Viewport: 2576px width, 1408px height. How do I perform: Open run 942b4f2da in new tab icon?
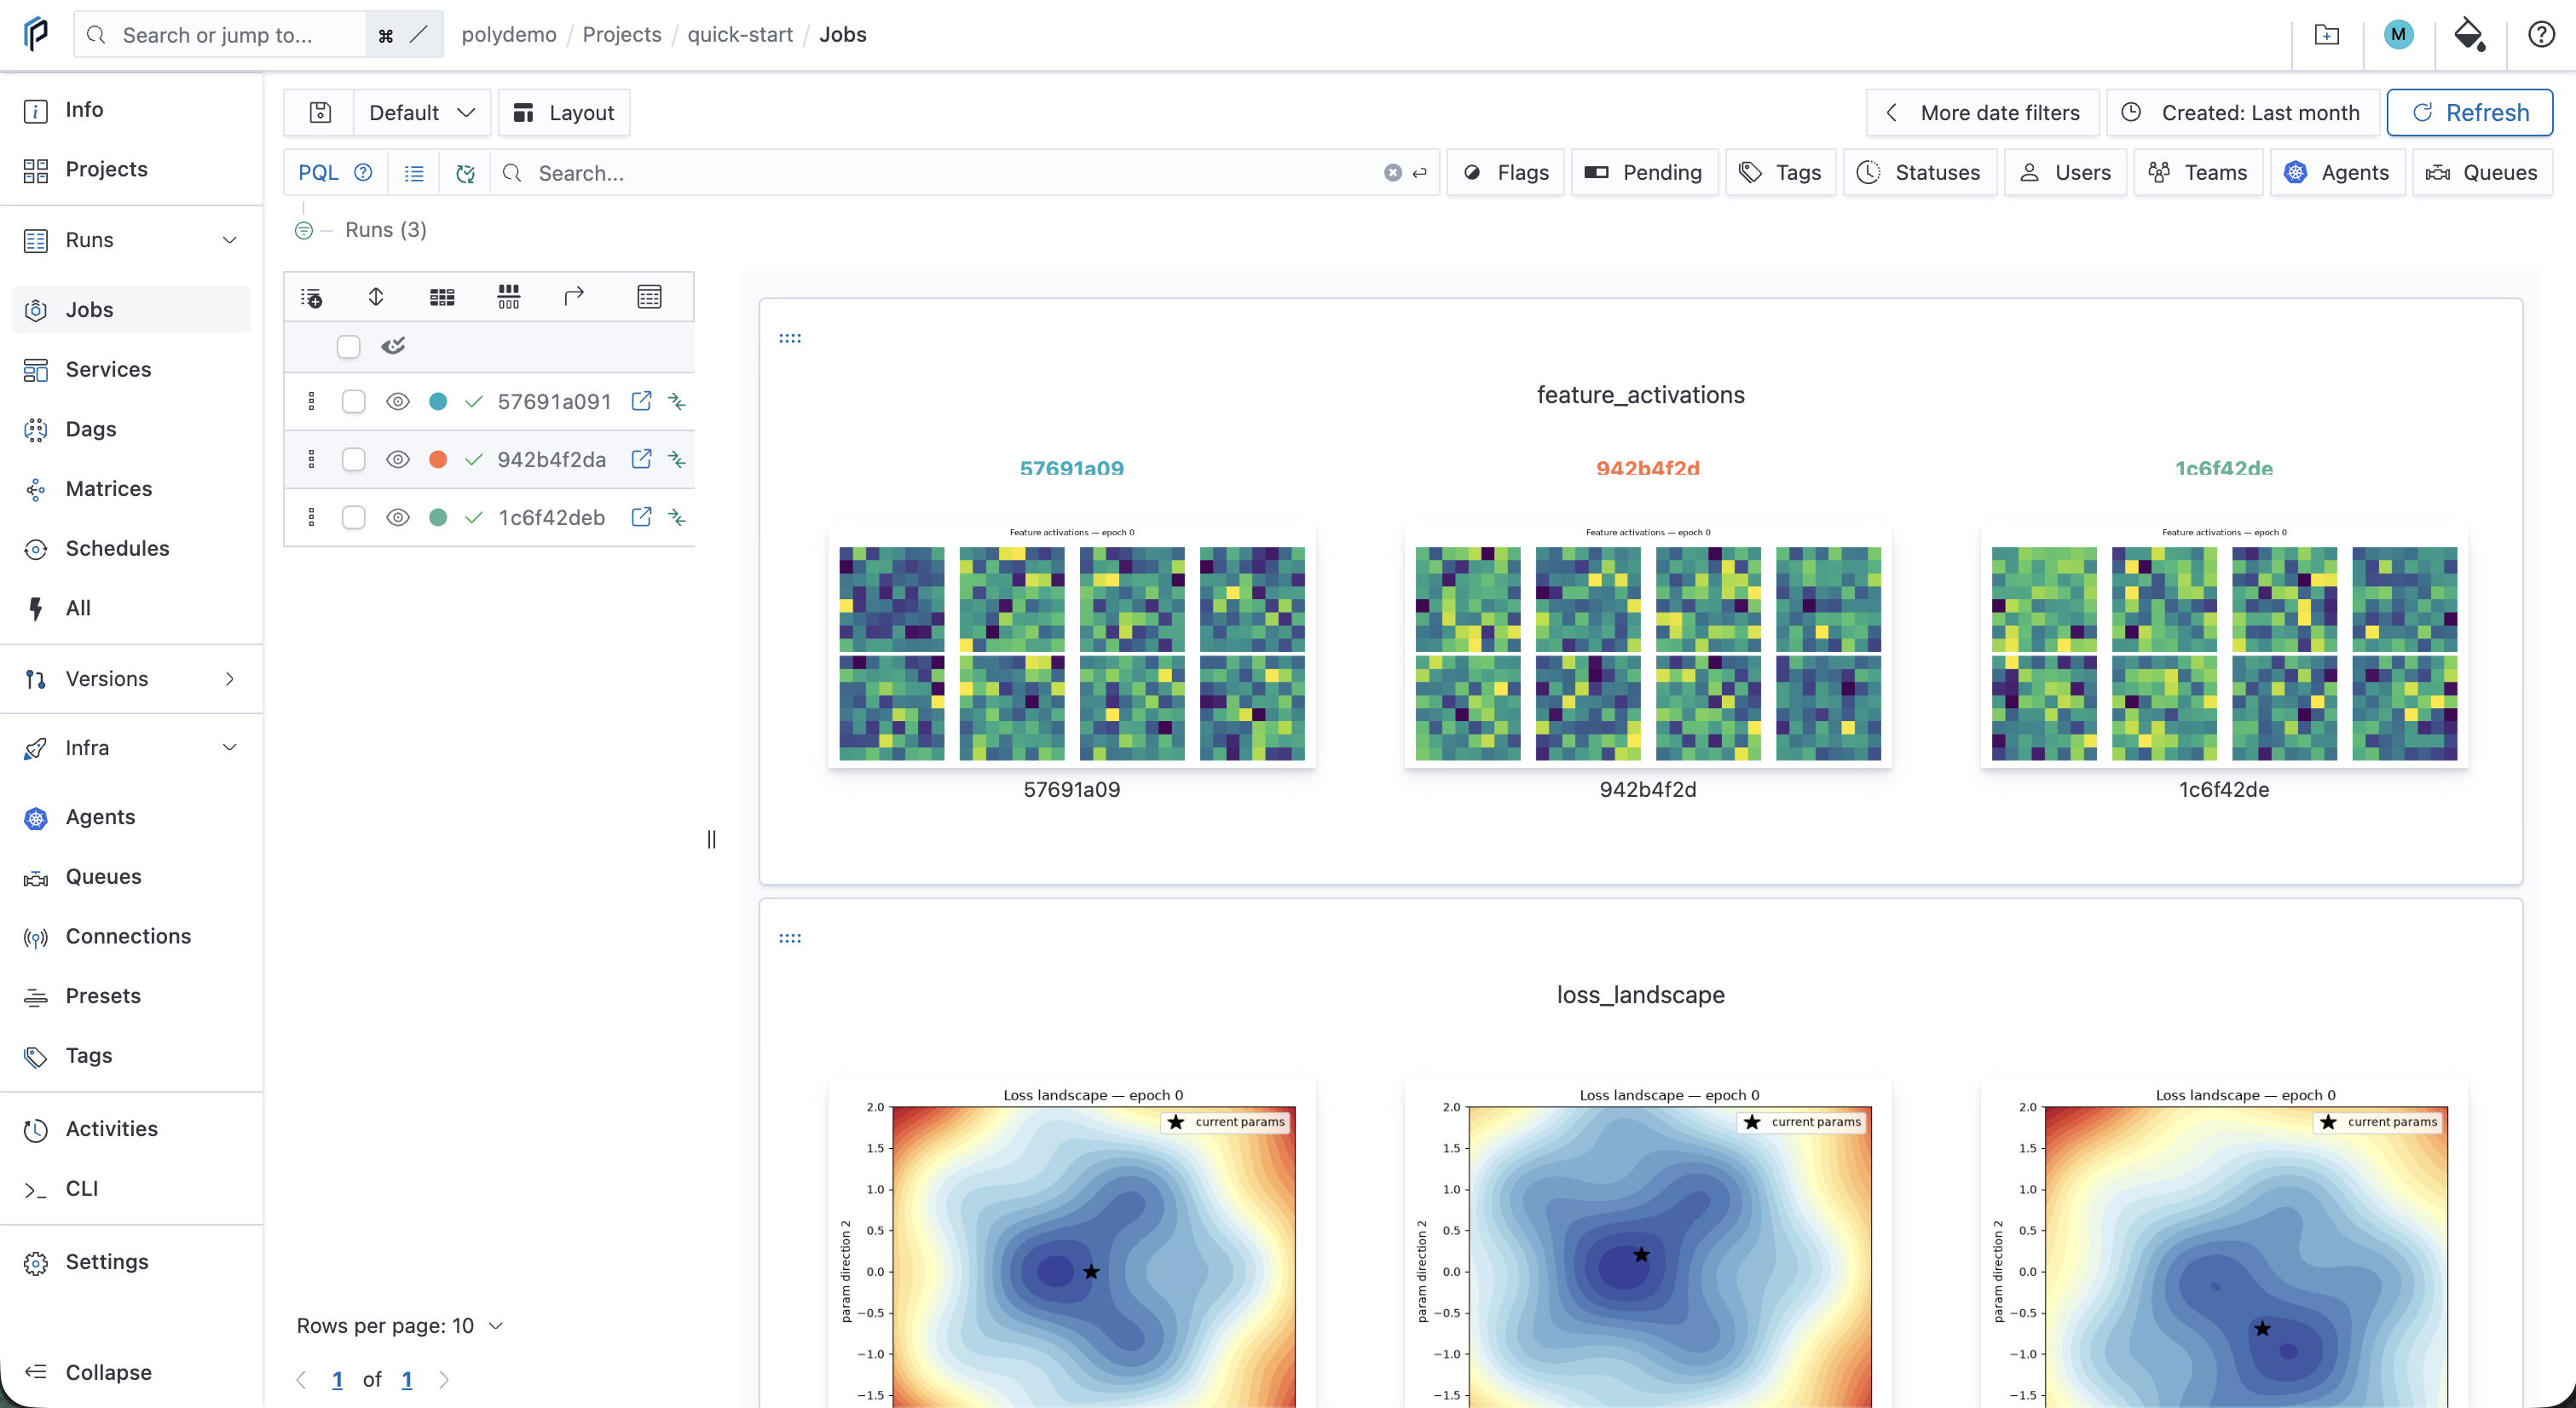[642, 460]
